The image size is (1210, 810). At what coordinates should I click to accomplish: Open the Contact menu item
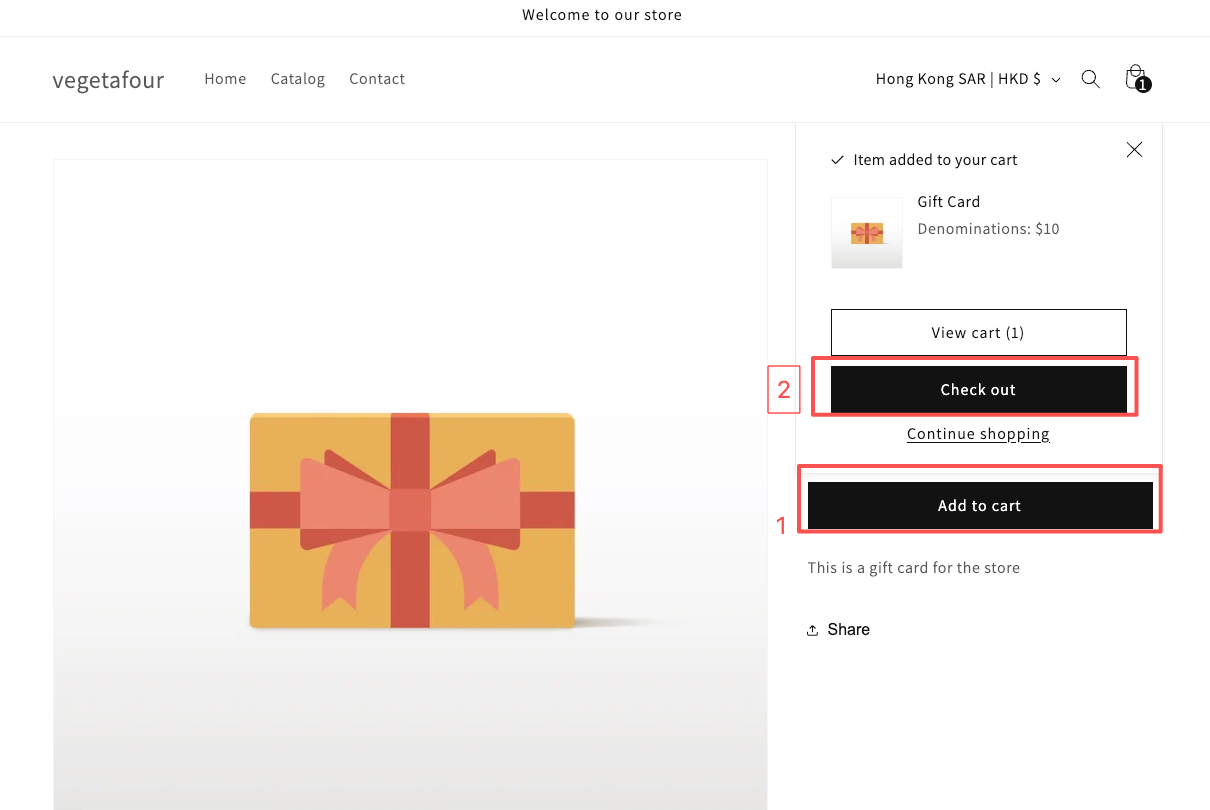(x=377, y=79)
